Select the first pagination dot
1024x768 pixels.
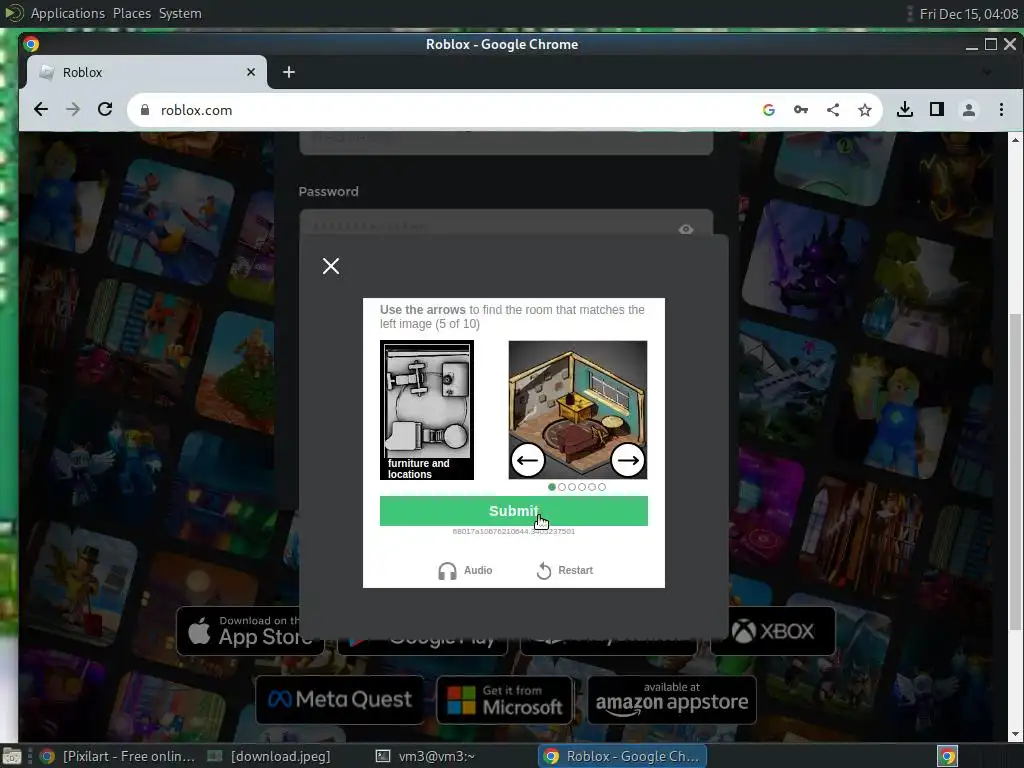click(x=552, y=487)
